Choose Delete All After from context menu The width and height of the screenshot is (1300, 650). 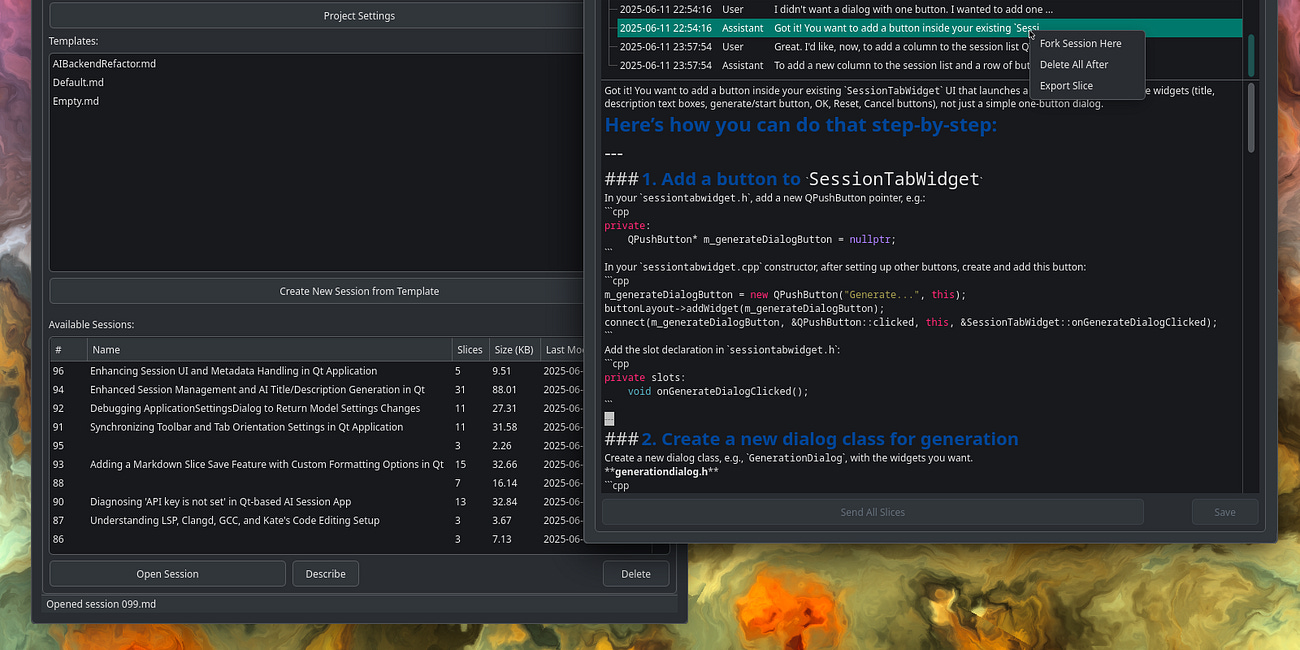click(1074, 65)
